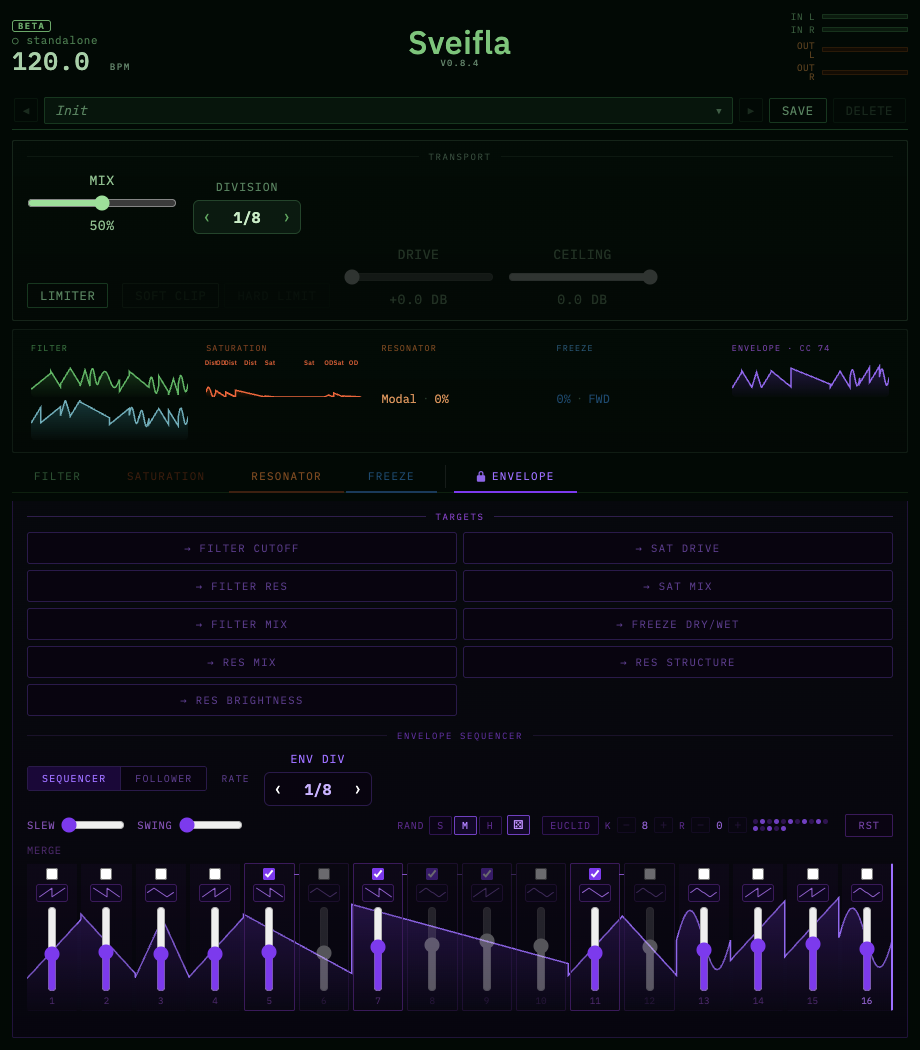Screen dimensions: 920x1050
Task: Change the ramp-down shape icon on step 7
Action: (x=378, y=893)
